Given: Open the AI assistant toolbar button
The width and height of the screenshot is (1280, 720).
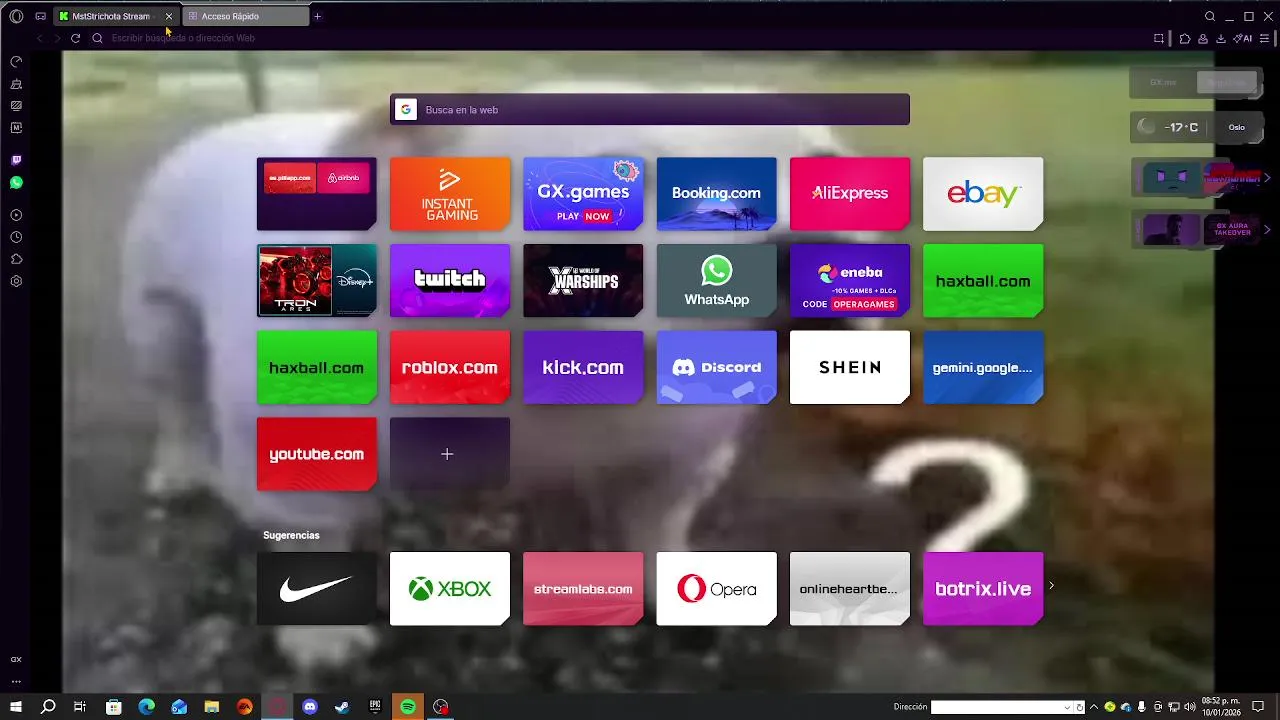Looking at the screenshot, I should pos(1243,38).
